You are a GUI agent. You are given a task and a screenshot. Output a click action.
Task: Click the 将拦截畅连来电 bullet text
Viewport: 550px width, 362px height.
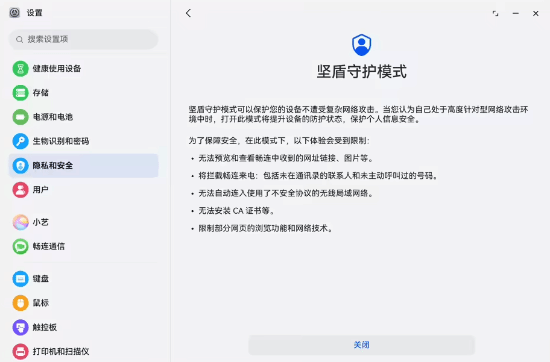click(318, 176)
